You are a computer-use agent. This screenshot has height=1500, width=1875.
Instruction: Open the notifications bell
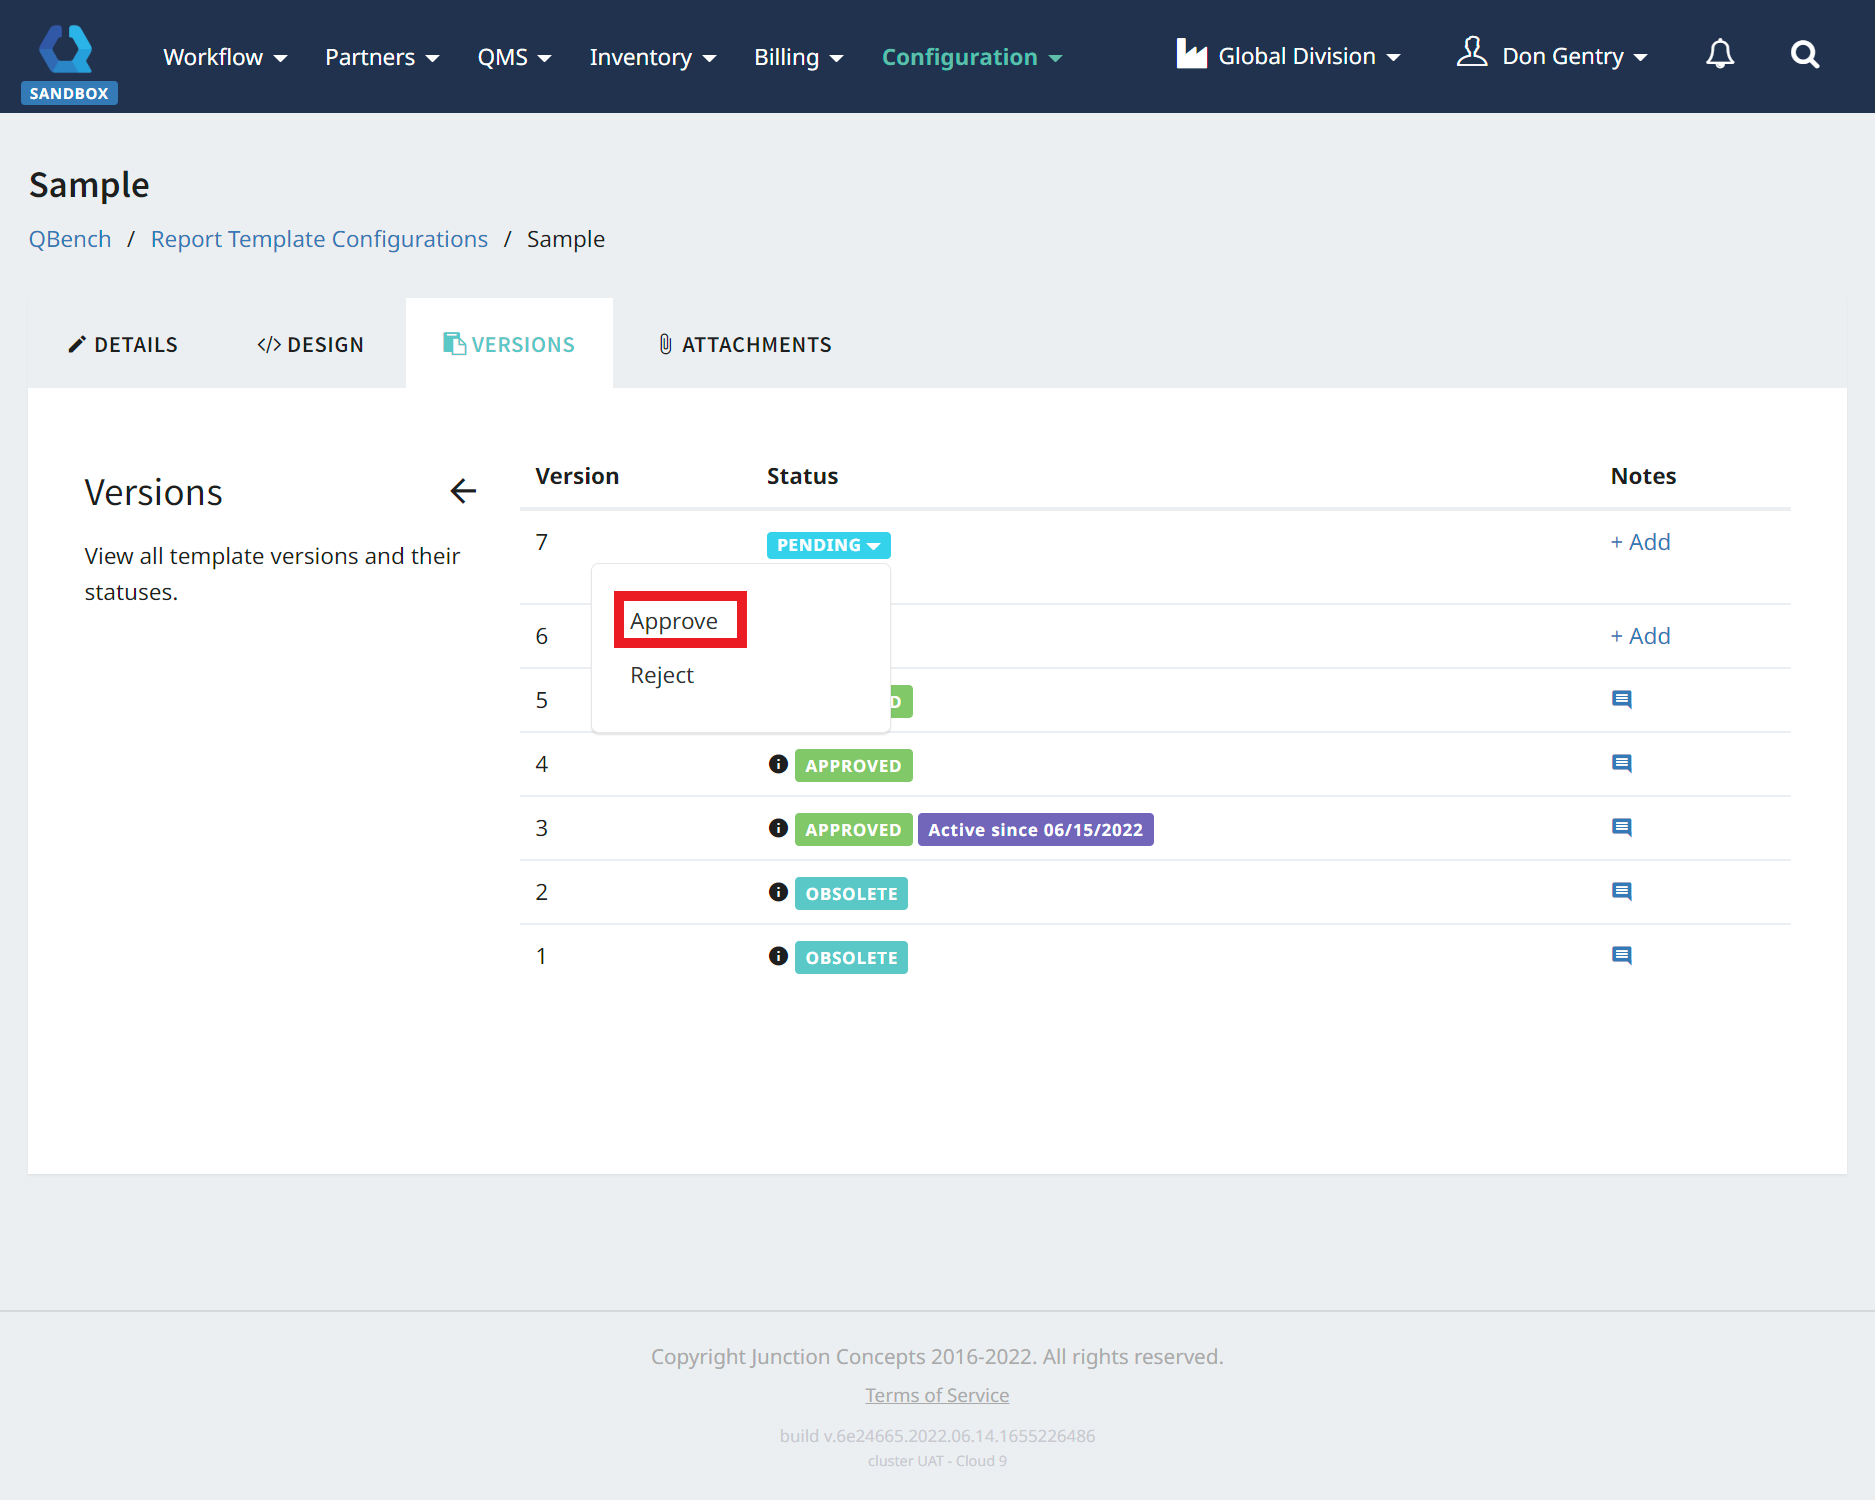point(1719,55)
